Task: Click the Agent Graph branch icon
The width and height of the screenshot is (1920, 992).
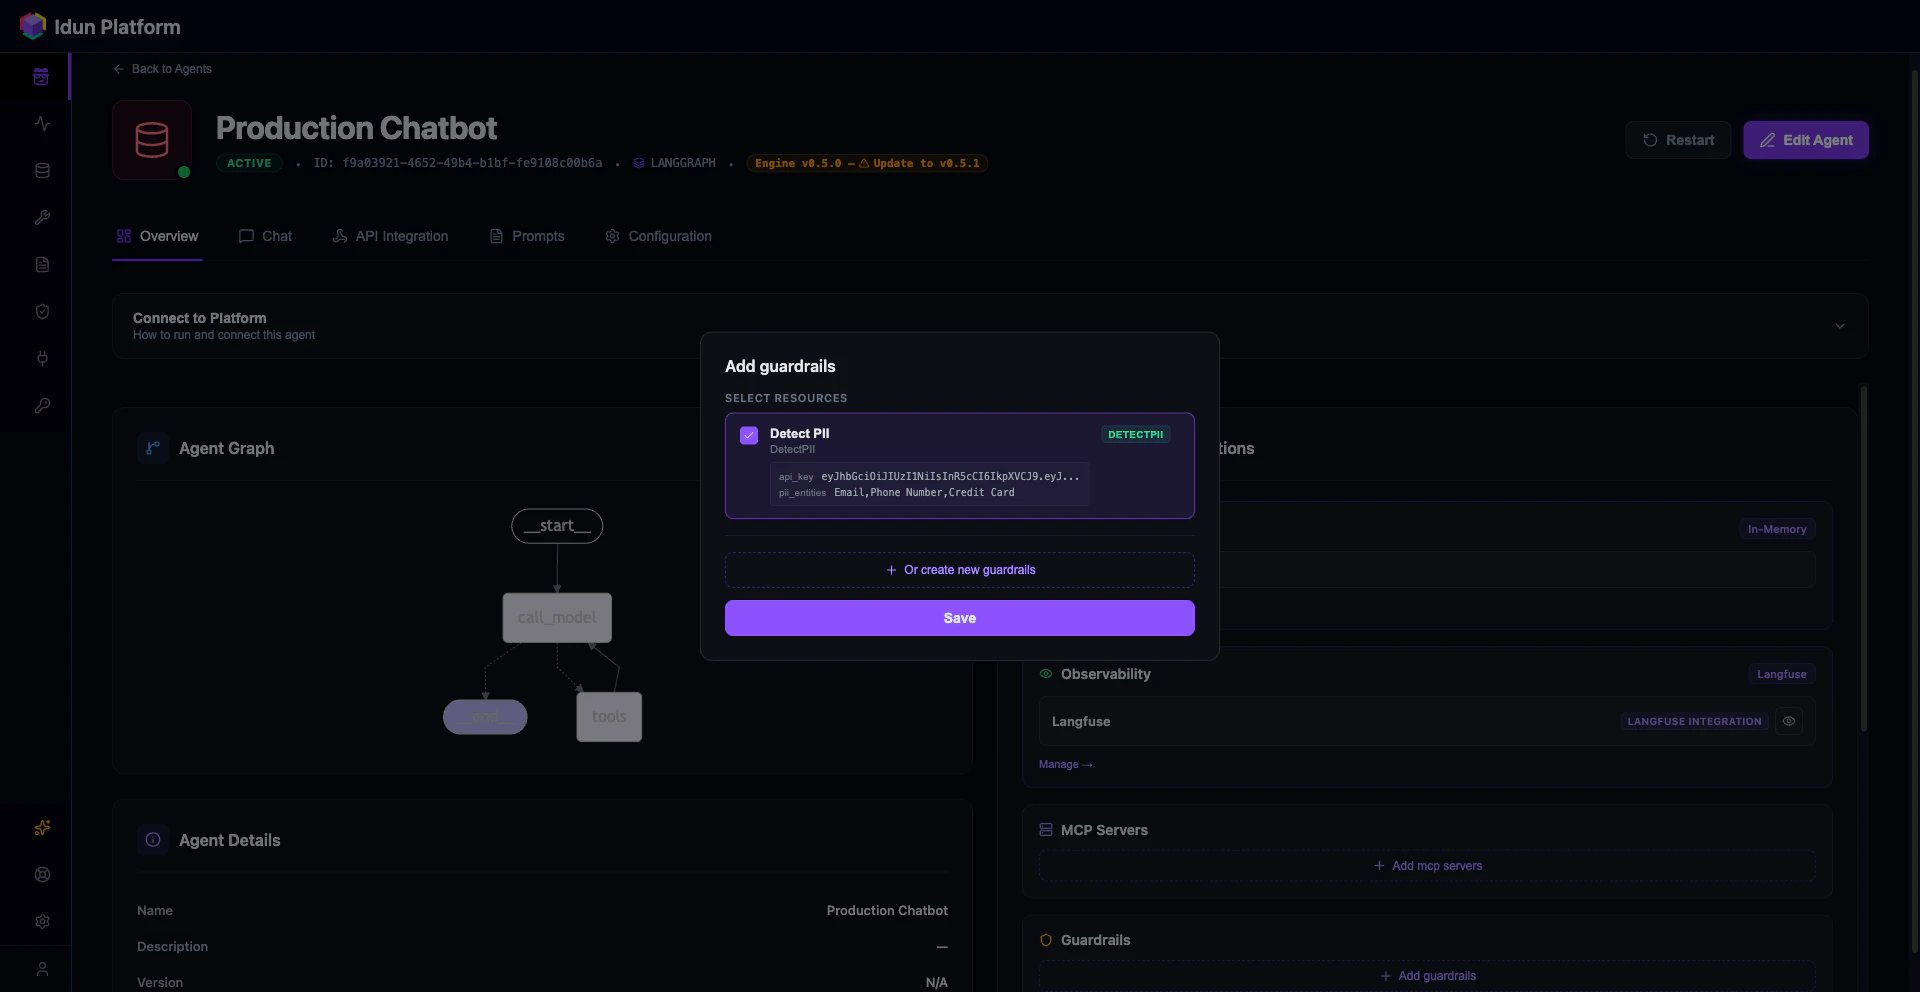Action: click(153, 448)
